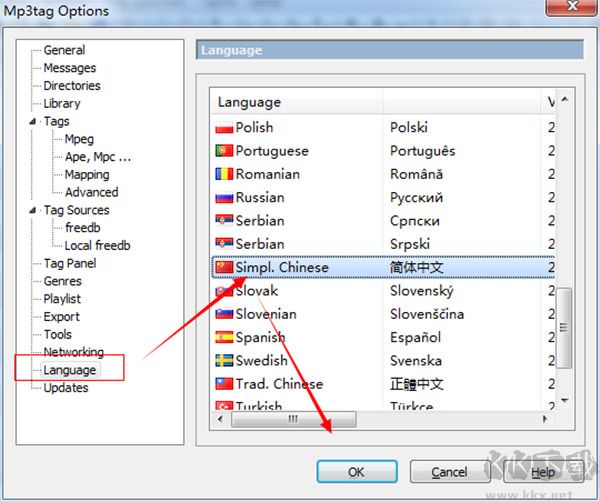
Task: Select the Tag Sources tree item
Action: point(77,210)
